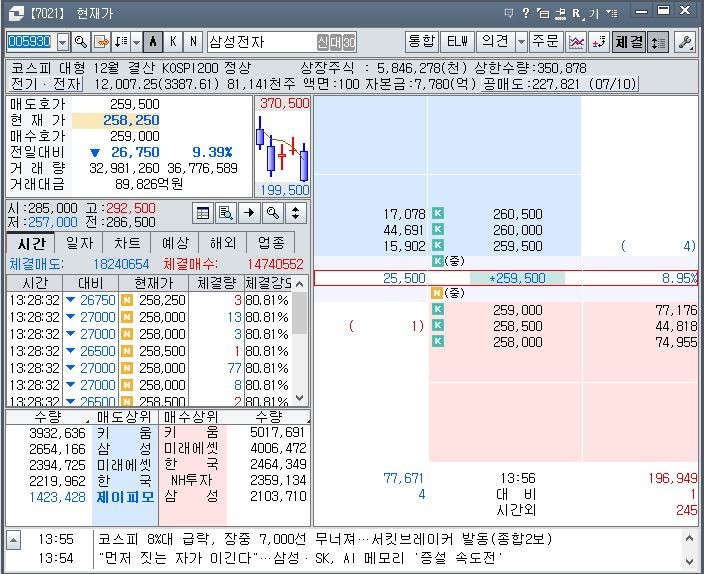Viewport: 704px width, 574px height.
Task: Click the mini candlestick chart thumbnail
Action: click(x=282, y=146)
